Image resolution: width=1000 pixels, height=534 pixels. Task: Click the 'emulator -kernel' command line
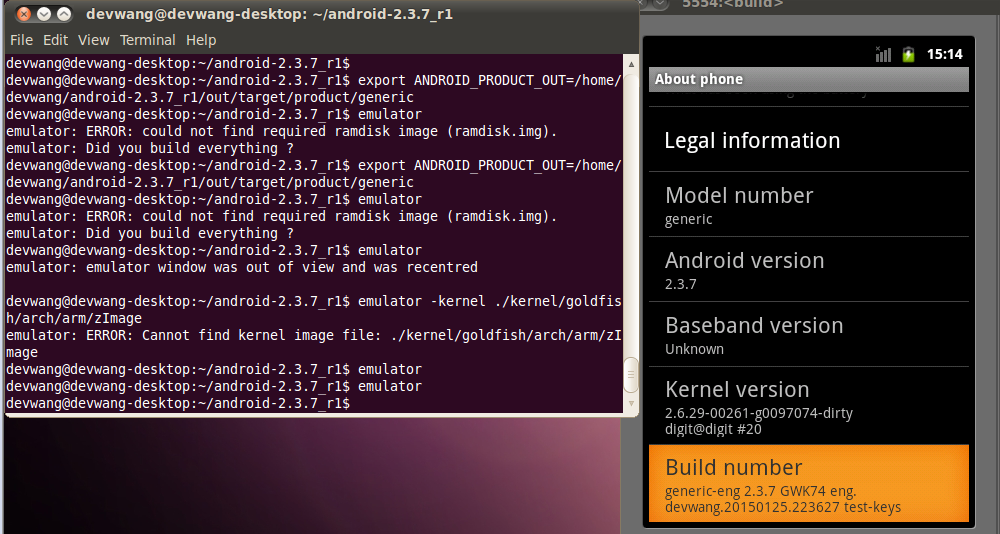click(314, 309)
